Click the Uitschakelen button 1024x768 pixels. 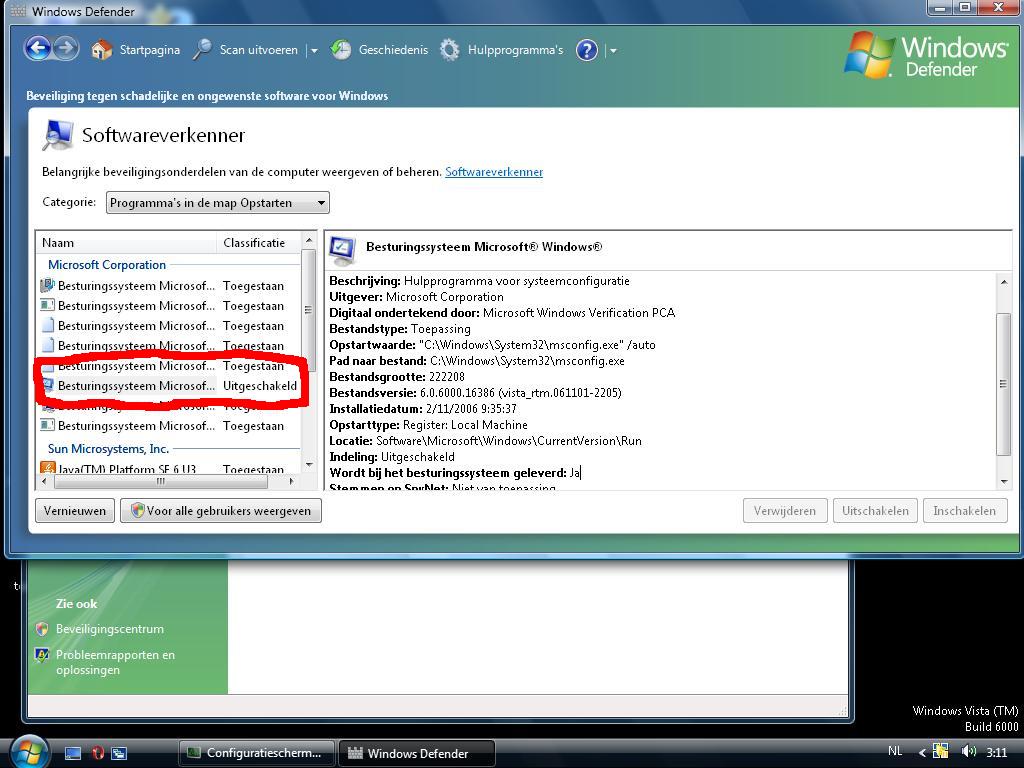coord(875,511)
